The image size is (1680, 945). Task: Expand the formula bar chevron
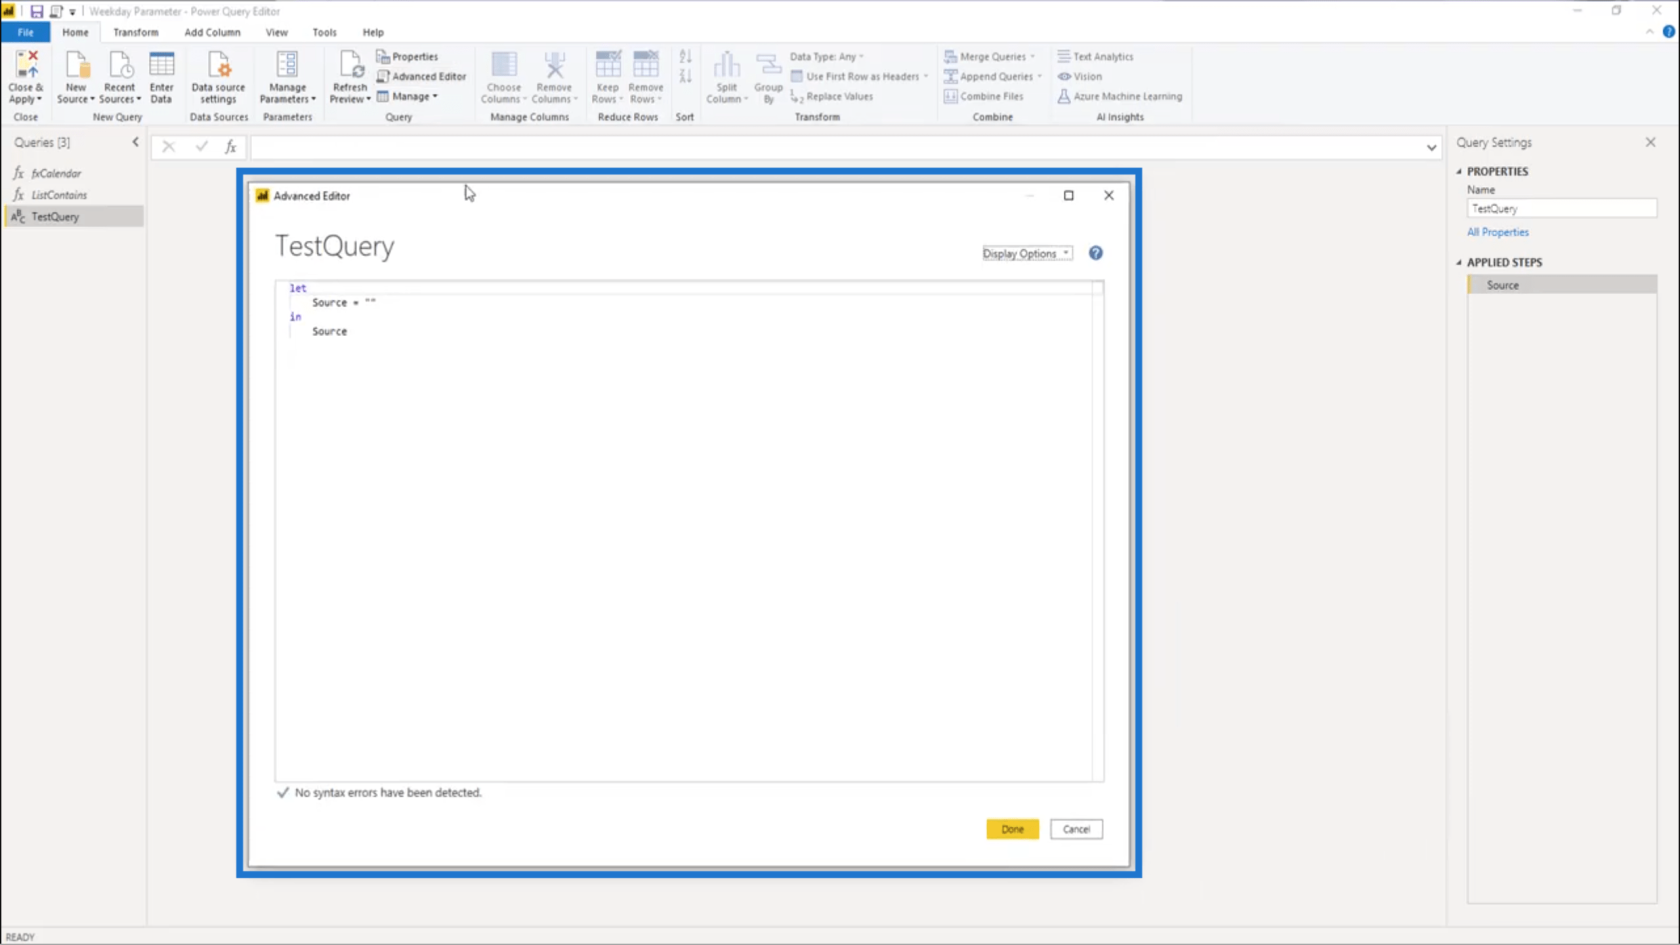click(1431, 148)
